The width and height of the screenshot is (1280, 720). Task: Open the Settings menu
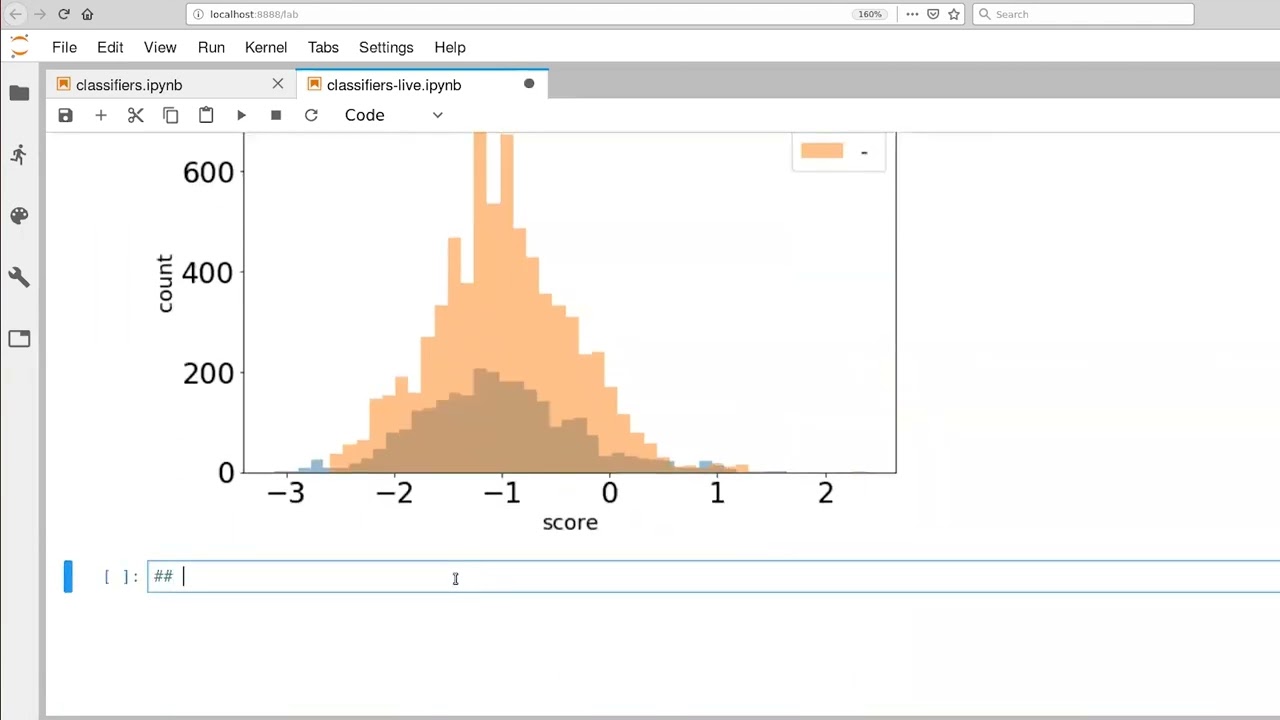point(386,47)
